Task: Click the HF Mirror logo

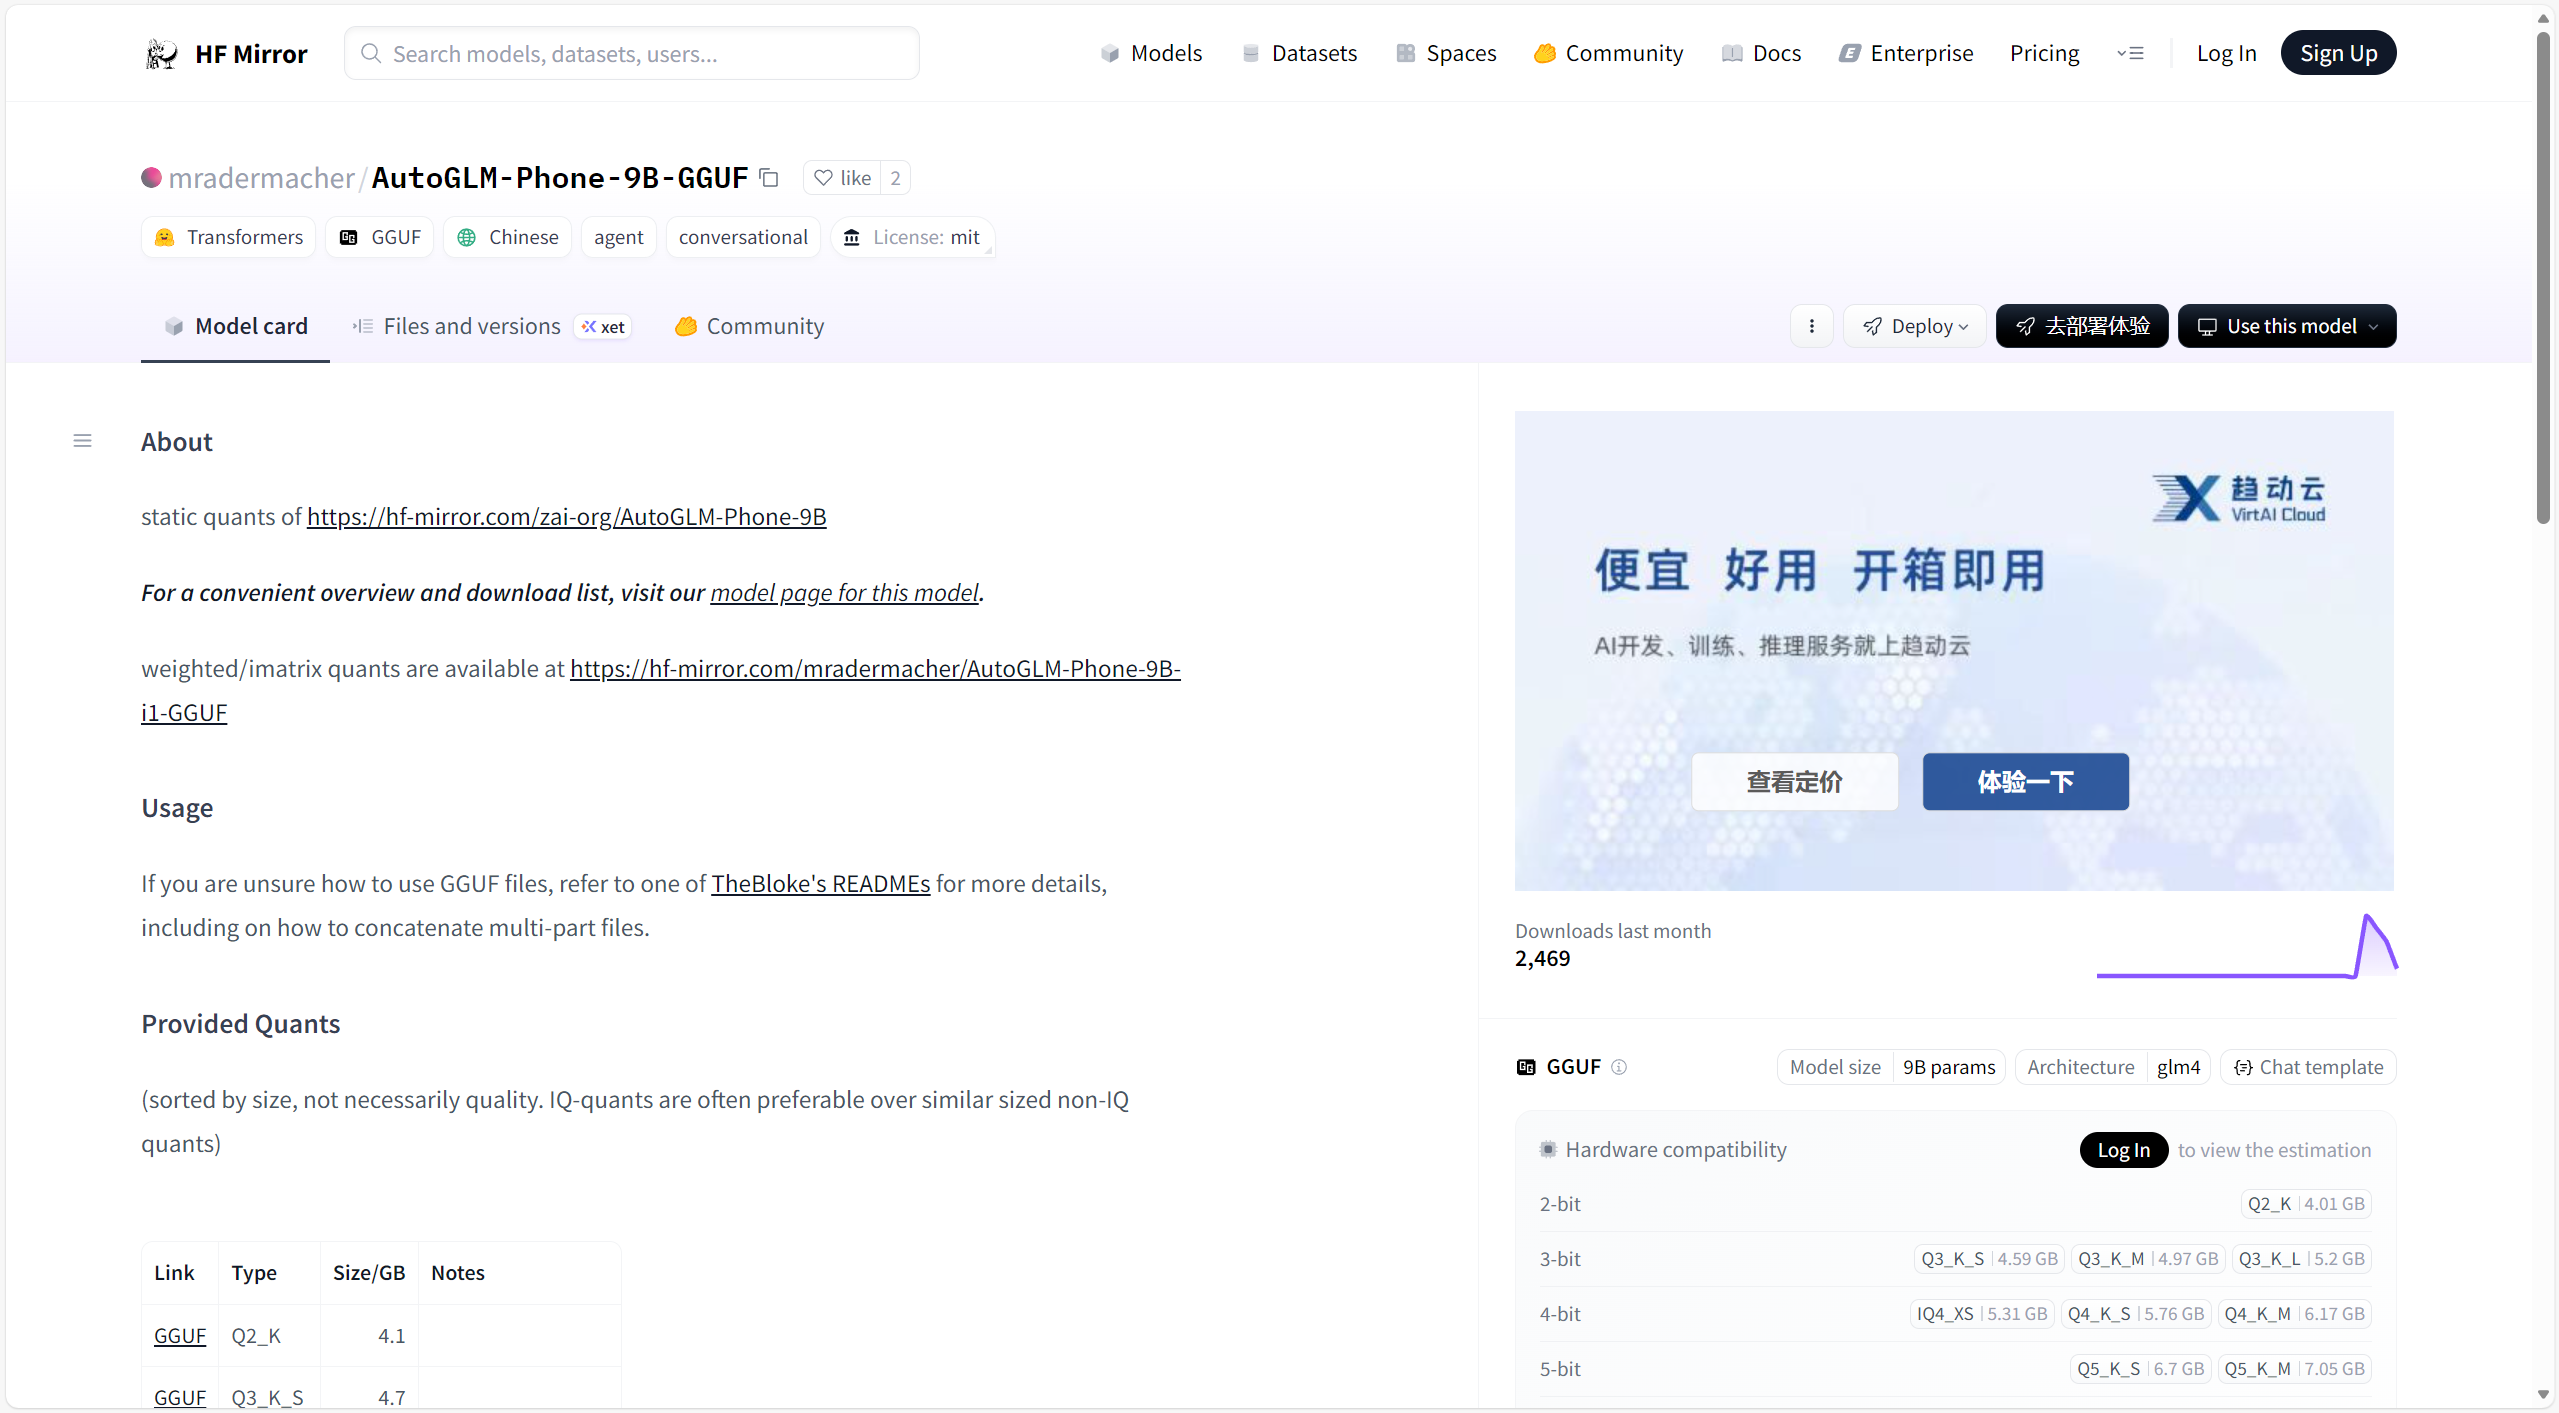Action: 225,53
